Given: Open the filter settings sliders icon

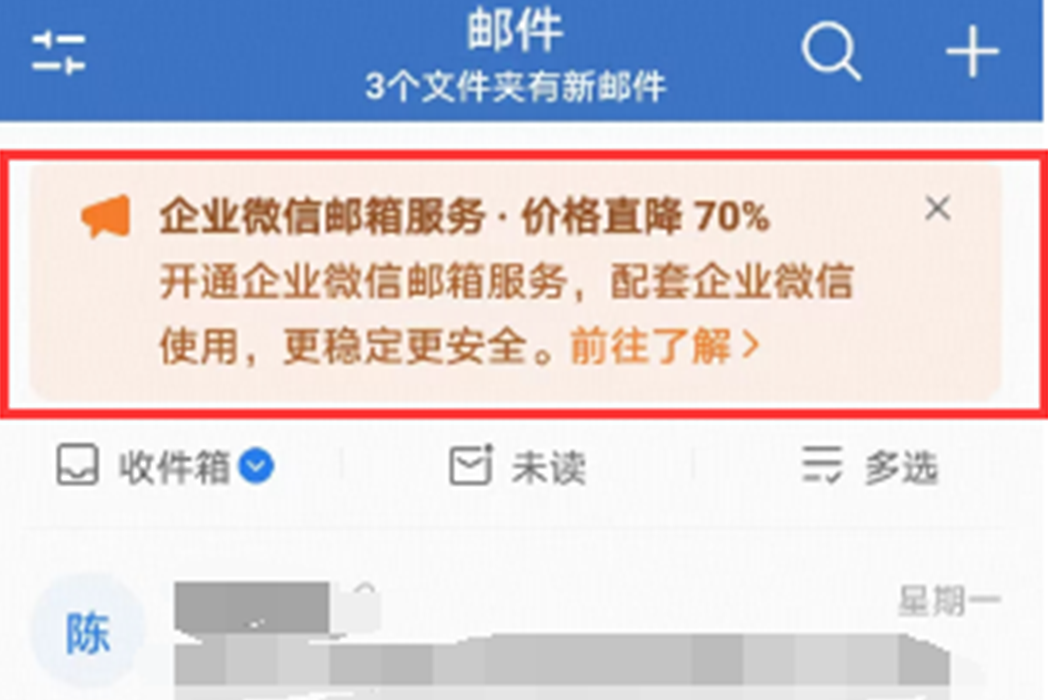Looking at the screenshot, I should tap(59, 52).
